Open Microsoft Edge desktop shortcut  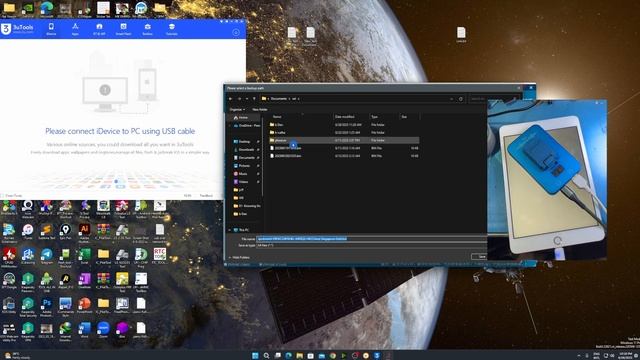(47, 9)
